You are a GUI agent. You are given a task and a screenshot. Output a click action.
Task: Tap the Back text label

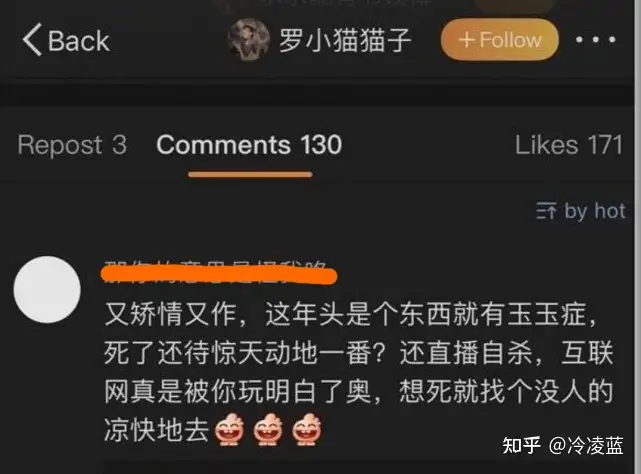(78, 41)
